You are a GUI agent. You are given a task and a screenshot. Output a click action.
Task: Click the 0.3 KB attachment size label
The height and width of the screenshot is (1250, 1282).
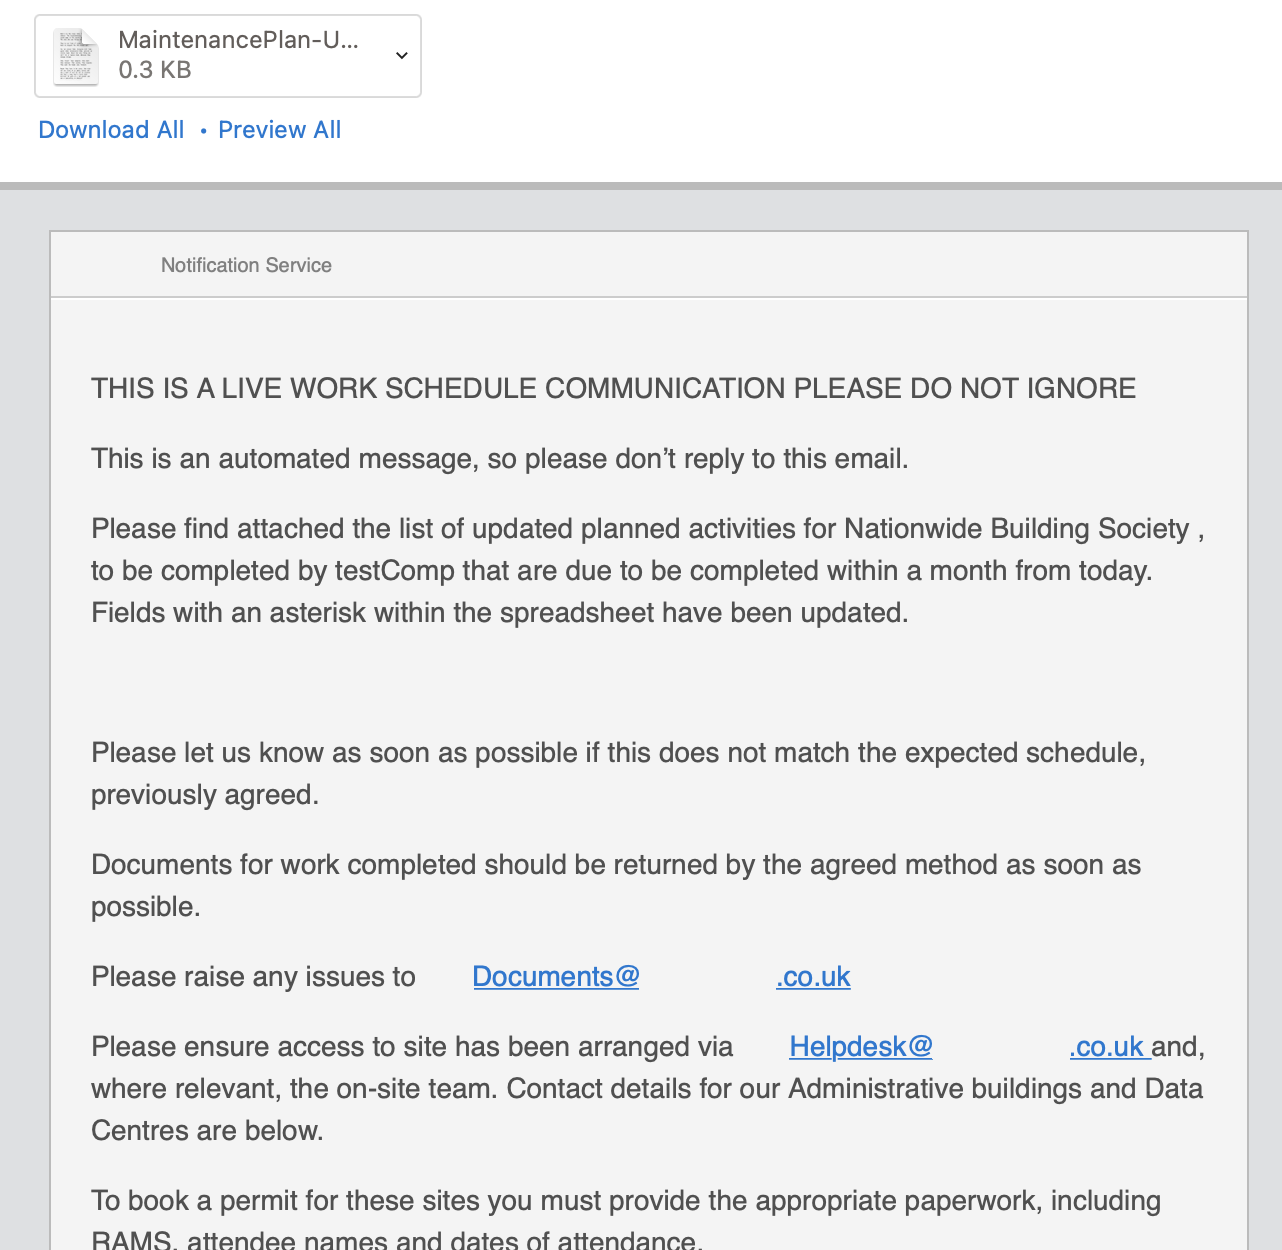(x=155, y=70)
